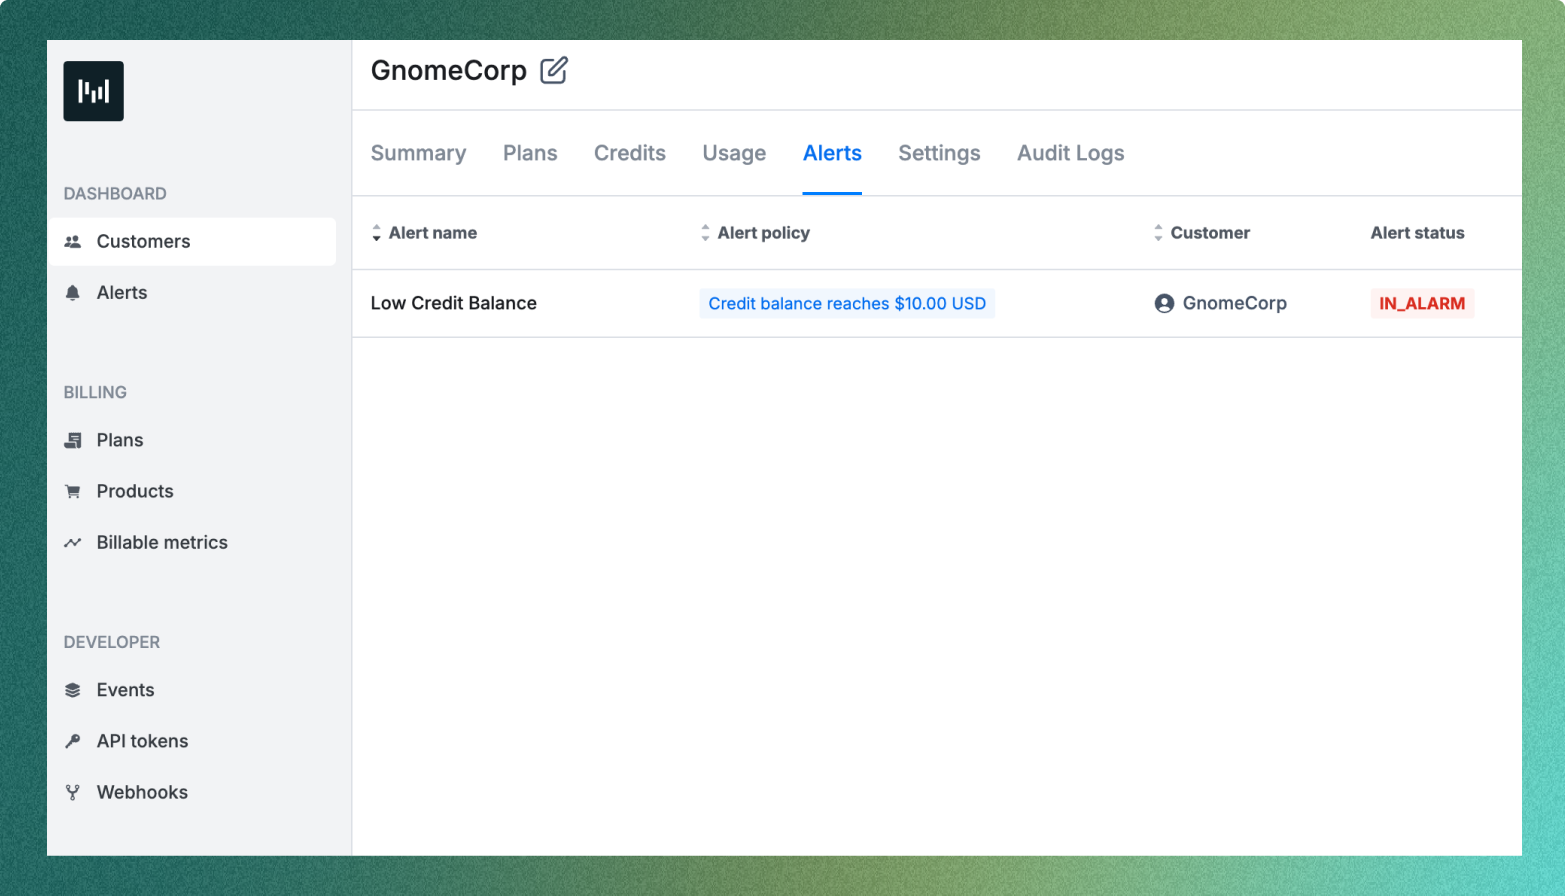
Task: Click the API tokens key icon
Action: point(72,741)
